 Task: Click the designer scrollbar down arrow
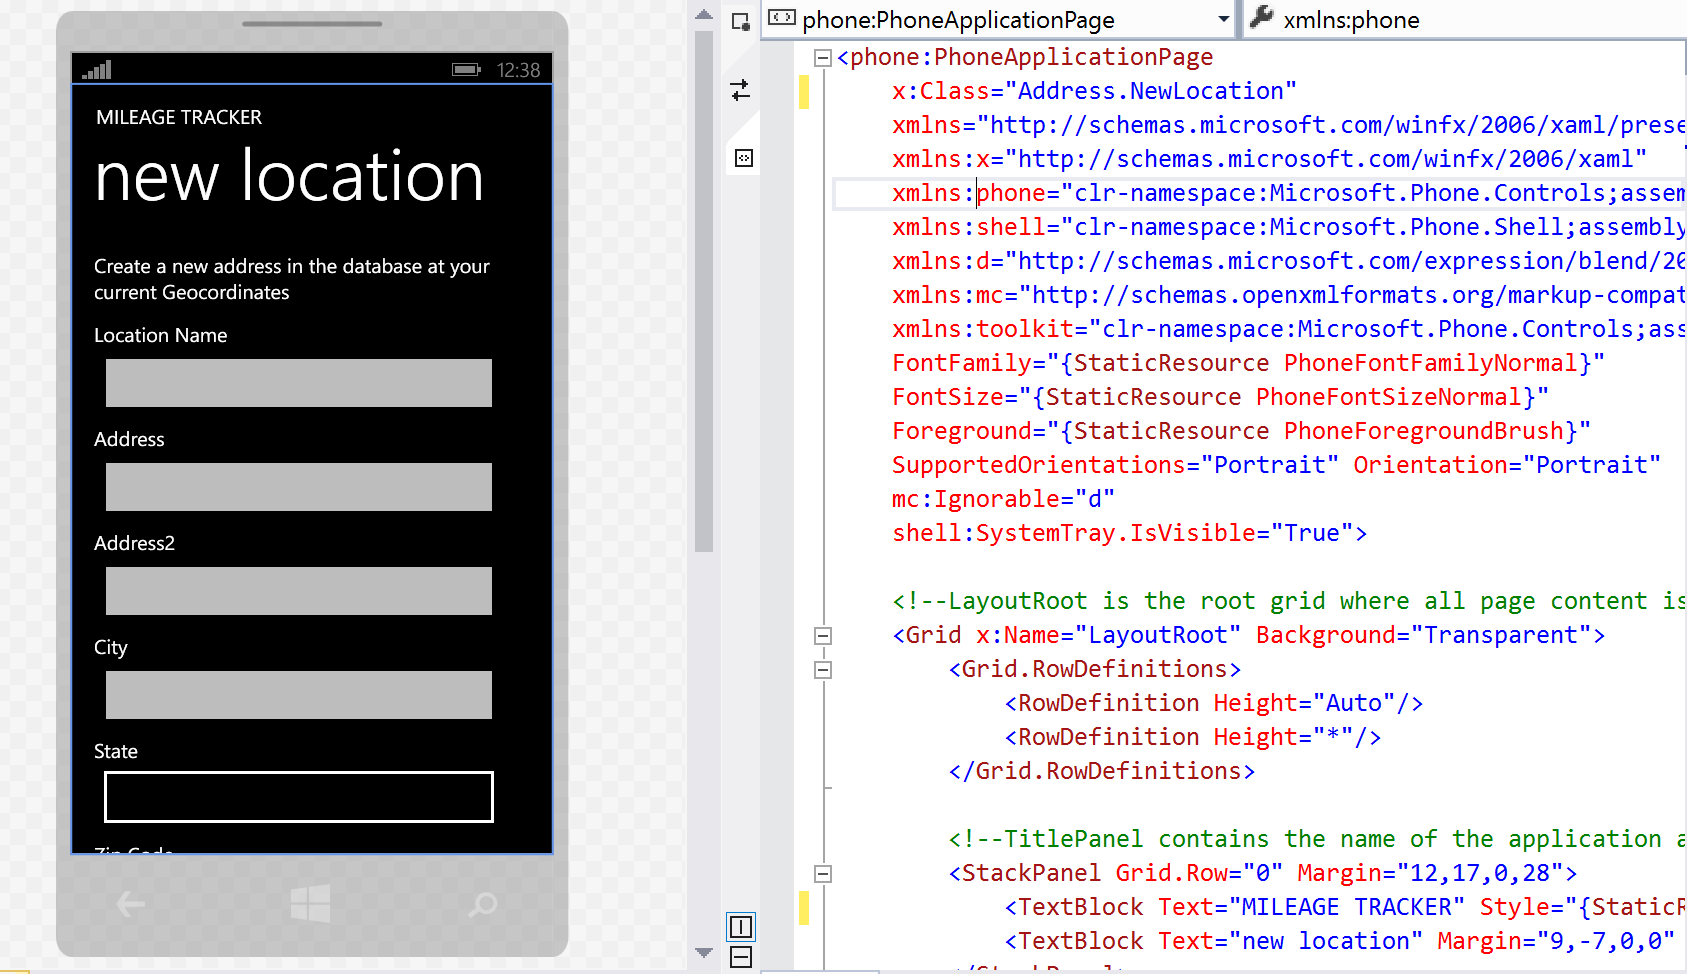pos(704,953)
